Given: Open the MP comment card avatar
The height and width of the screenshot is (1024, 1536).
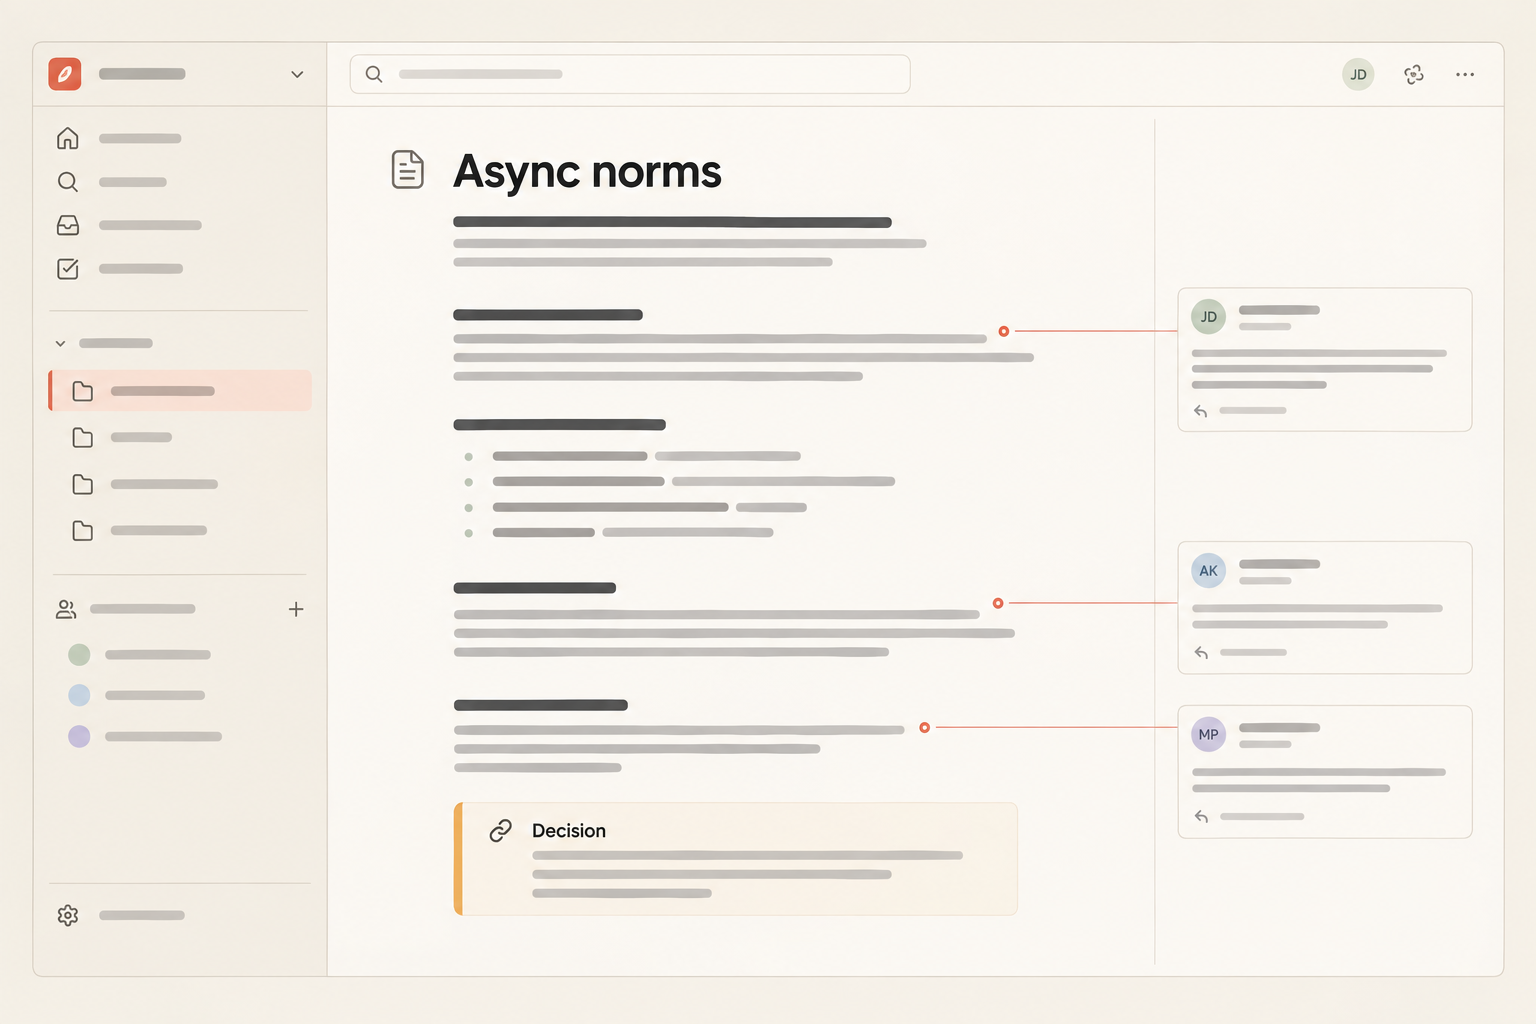Looking at the screenshot, I should coord(1209,735).
